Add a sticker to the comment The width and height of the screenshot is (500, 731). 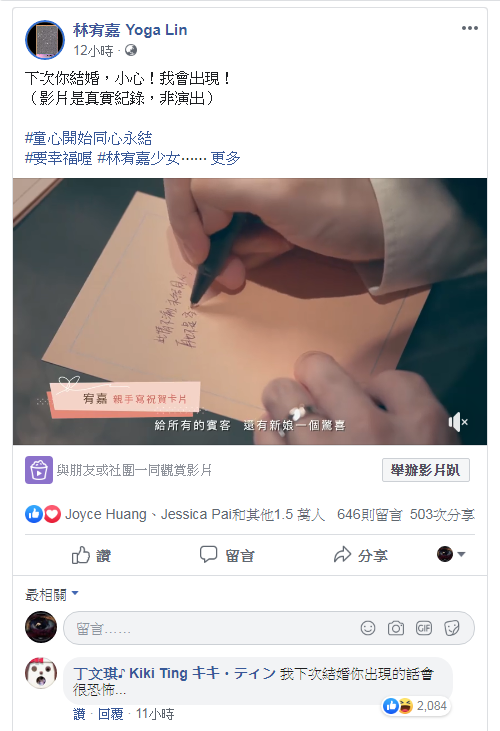452,628
